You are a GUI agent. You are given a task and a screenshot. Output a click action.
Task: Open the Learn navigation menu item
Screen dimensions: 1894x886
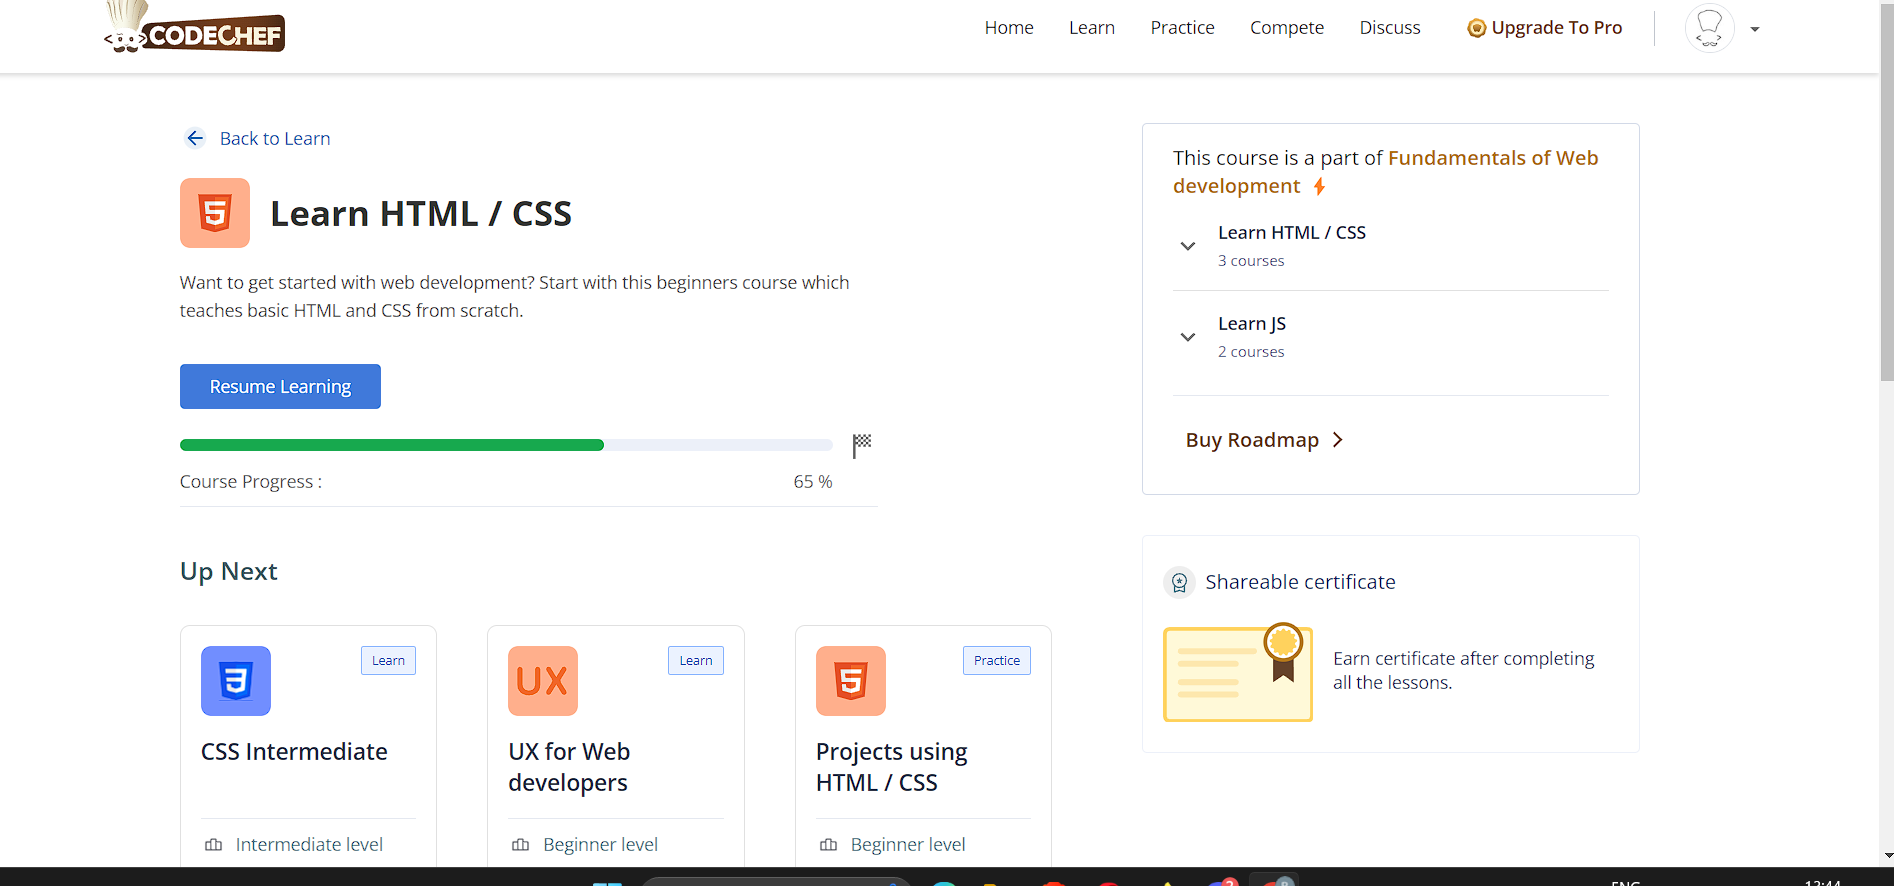(1092, 28)
